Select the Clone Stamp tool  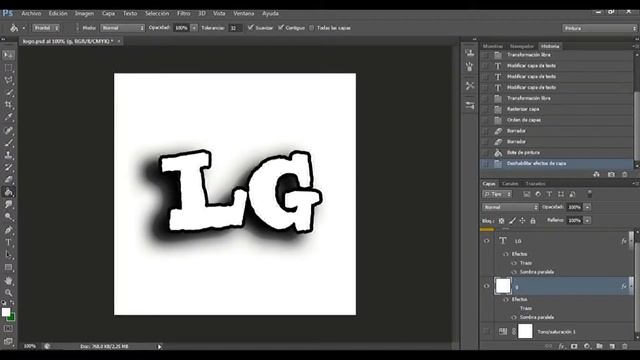coord(8,155)
